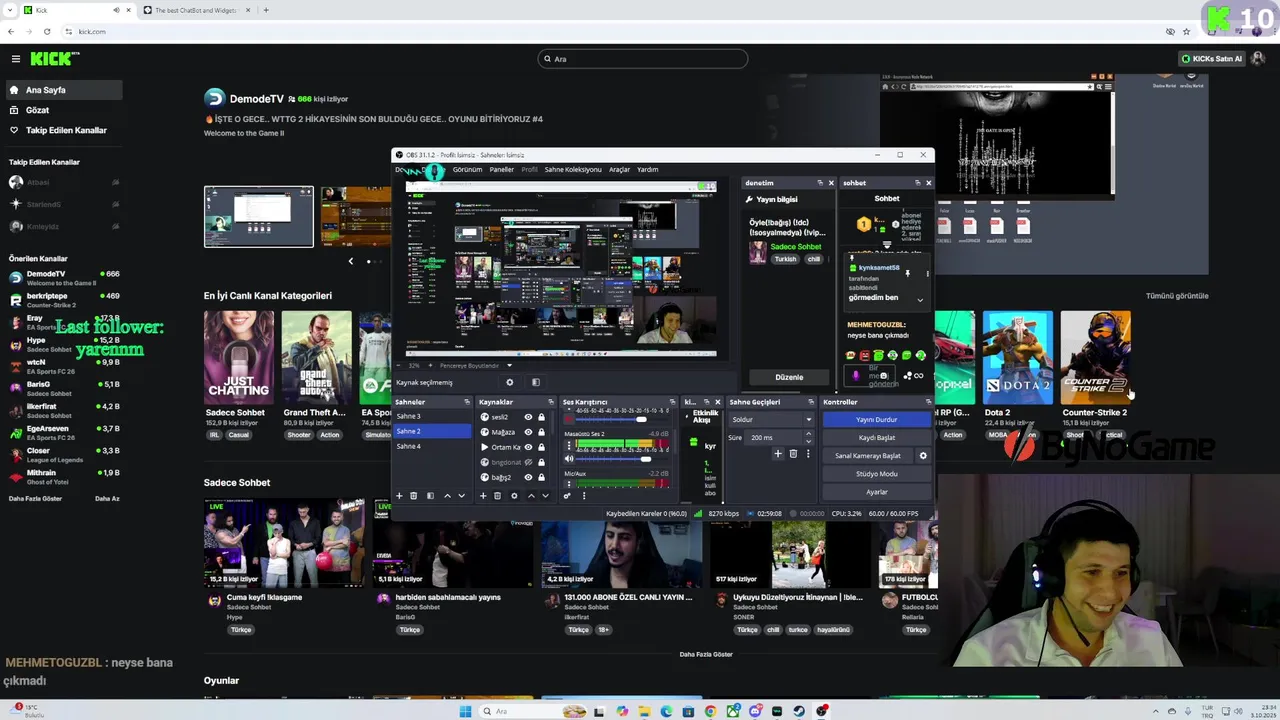This screenshot has width=1280, height=720.
Task: Move the selected scene down in Sahneler
Action: (461, 496)
